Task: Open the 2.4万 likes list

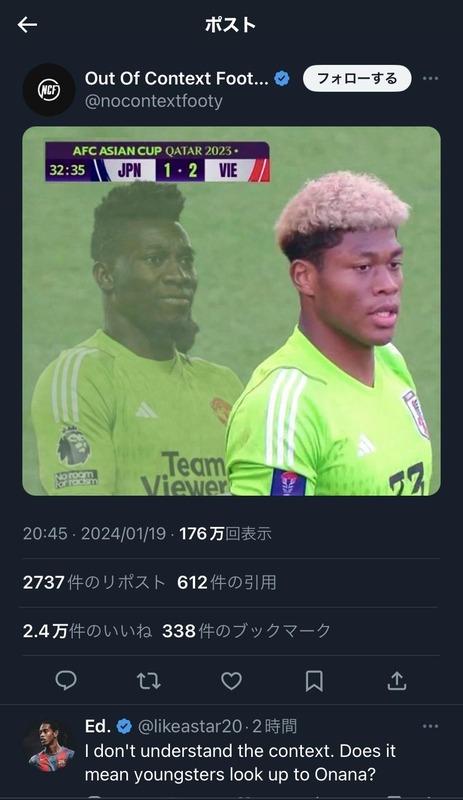Action: [x=87, y=631]
